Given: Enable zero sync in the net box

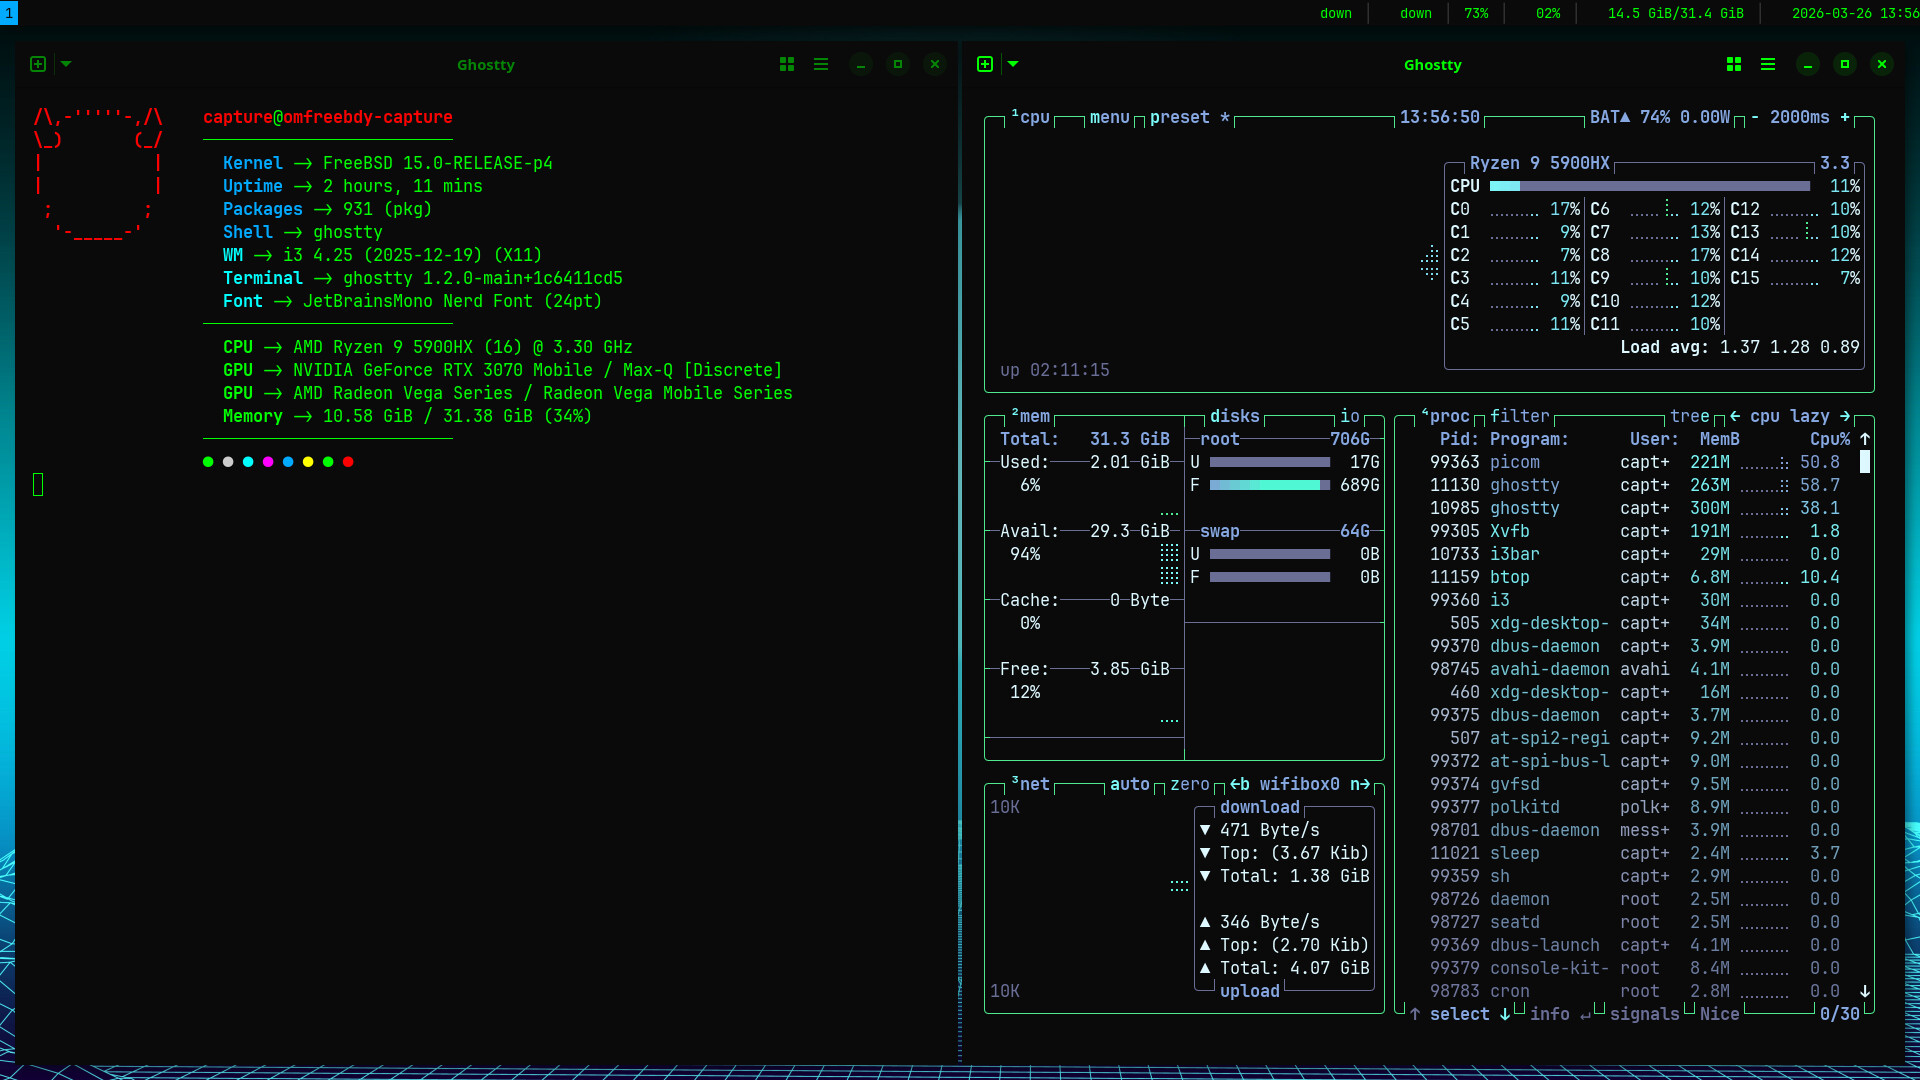Looking at the screenshot, I should tap(1189, 784).
